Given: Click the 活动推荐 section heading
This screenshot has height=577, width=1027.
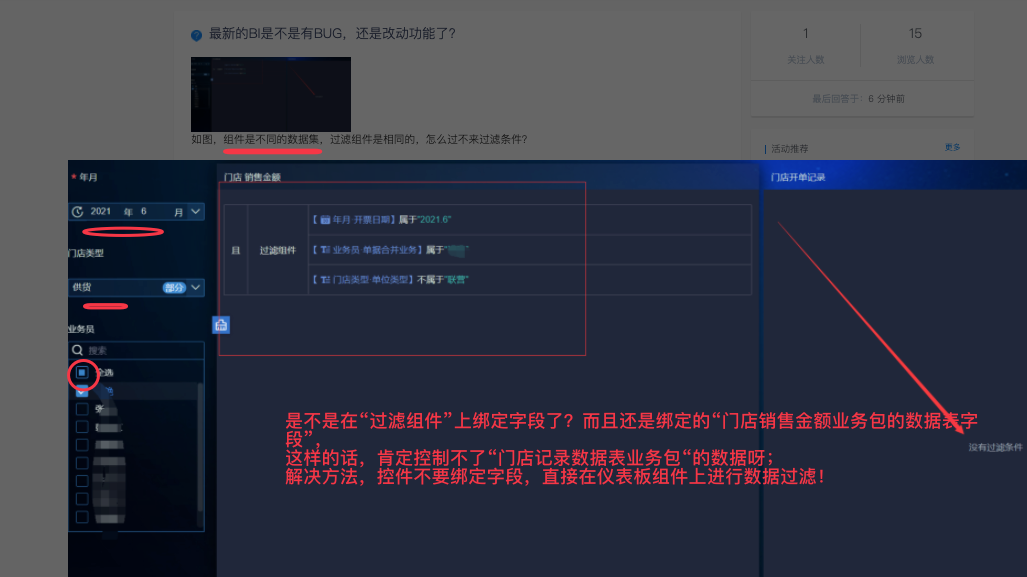Looking at the screenshot, I should point(789,149).
